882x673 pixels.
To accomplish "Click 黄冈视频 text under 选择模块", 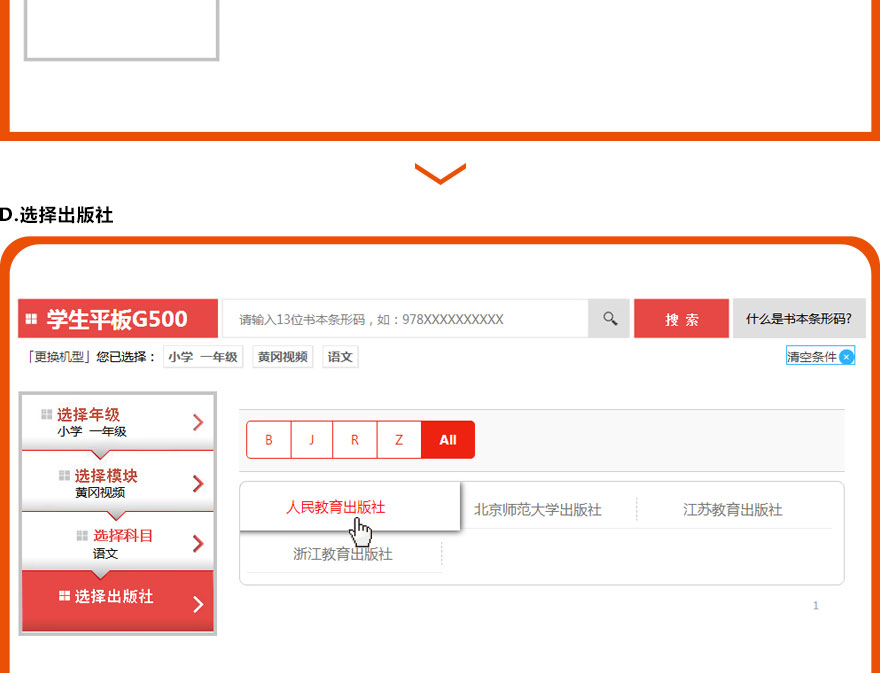I will click(100, 492).
